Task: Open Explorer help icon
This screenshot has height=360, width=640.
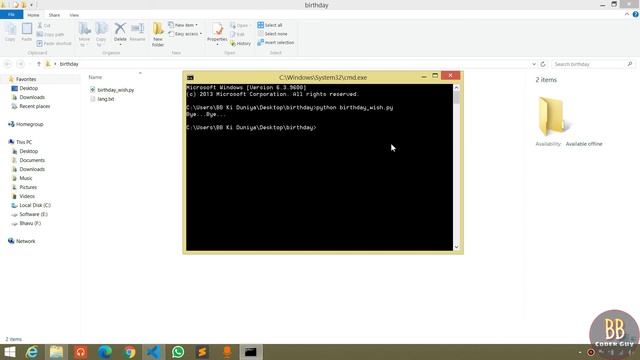Action: coord(636,14)
